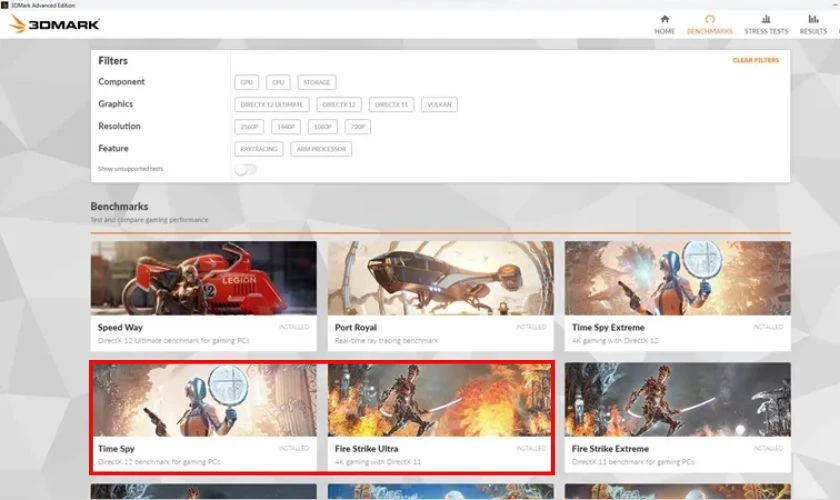Screen dimensions: 840x500
Task: Click INSTALLED label on Fire Strike Extreme card
Action: [x=768, y=448]
